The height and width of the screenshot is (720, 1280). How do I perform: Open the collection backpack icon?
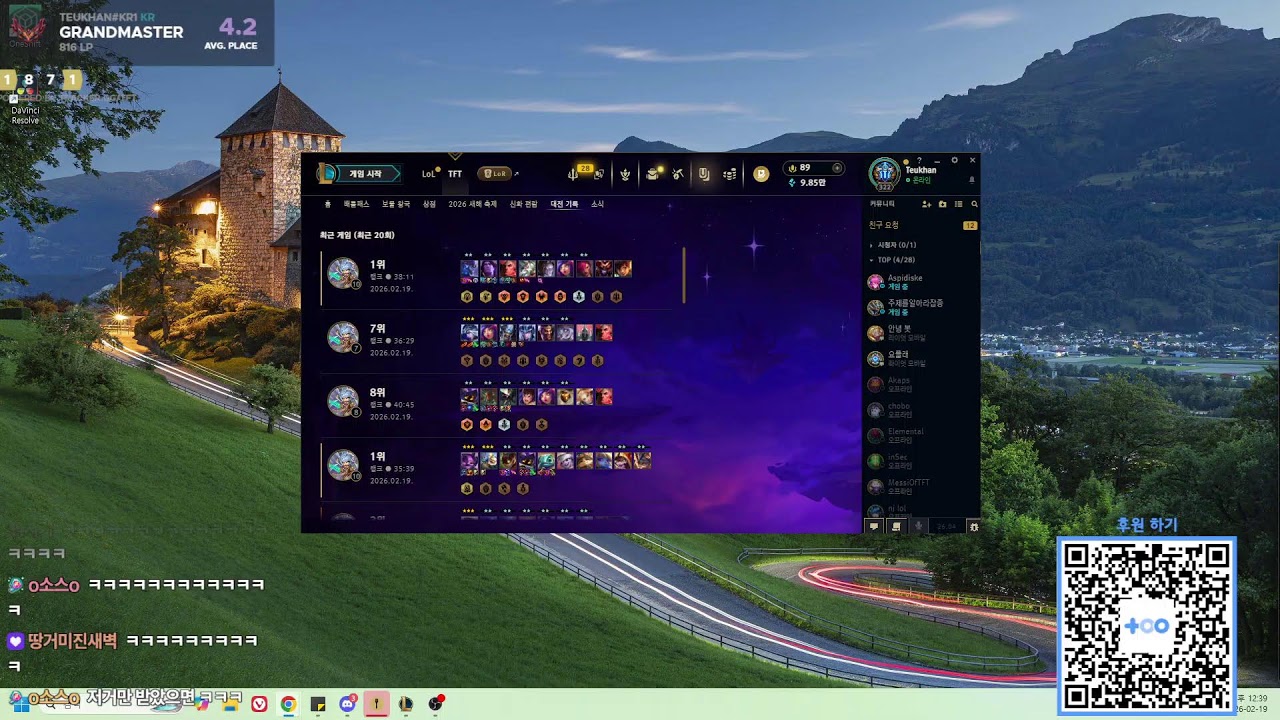coord(652,174)
